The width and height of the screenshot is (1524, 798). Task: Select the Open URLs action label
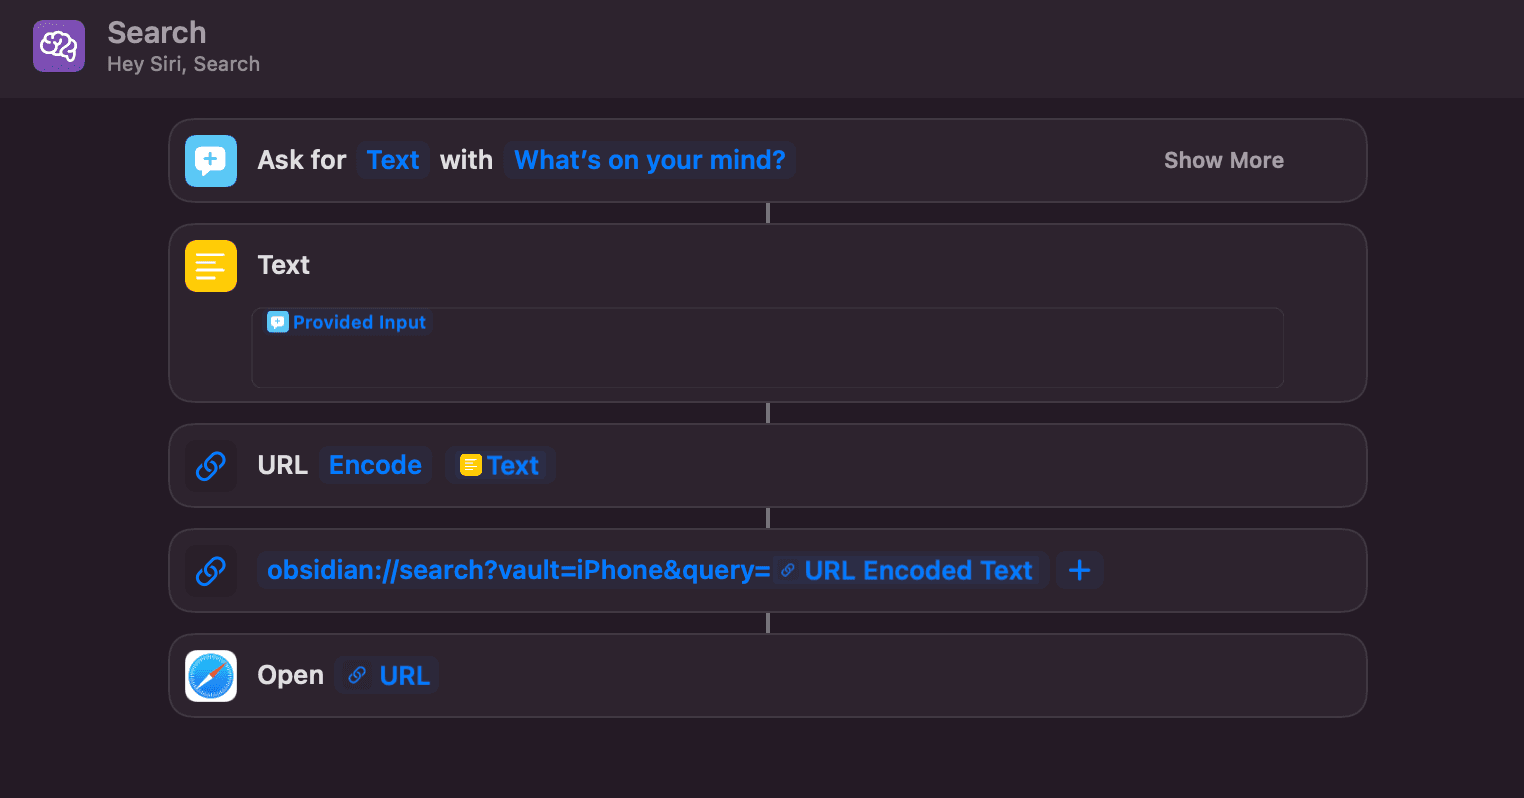tap(291, 675)
